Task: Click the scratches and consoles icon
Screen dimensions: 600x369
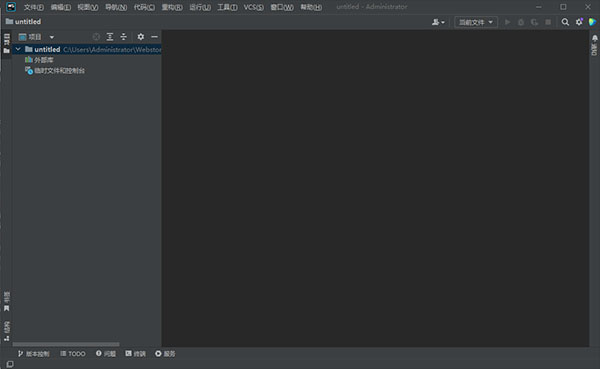Action: point(29,70)
